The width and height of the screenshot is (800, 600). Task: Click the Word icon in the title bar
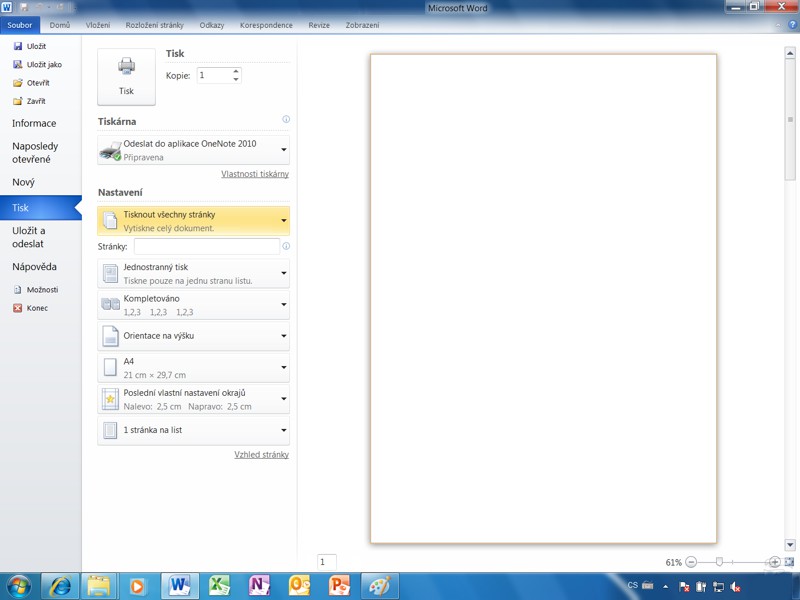[x=7, y=7]
